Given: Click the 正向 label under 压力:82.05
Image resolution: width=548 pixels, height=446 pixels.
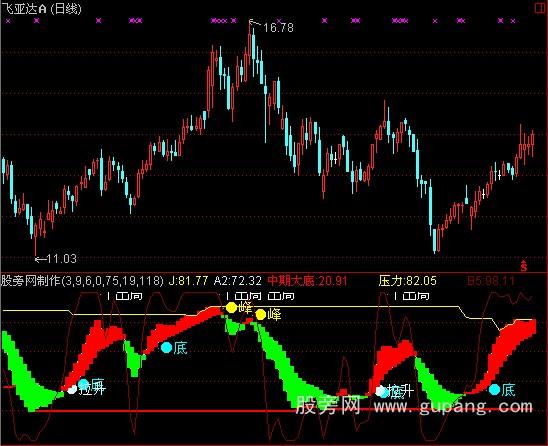Looking at the screenshot, I should pyautogui.click(x=416, y=296).
